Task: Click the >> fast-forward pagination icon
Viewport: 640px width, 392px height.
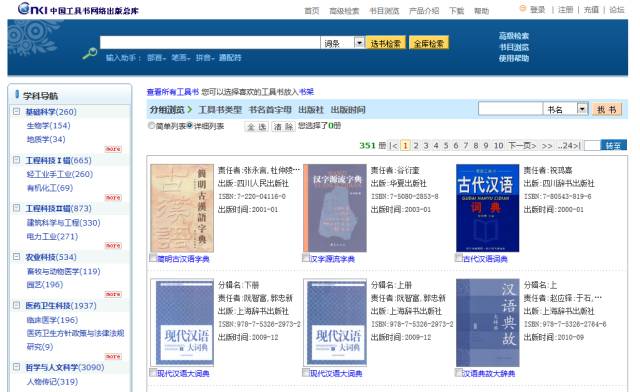Action: pos(547,145)
